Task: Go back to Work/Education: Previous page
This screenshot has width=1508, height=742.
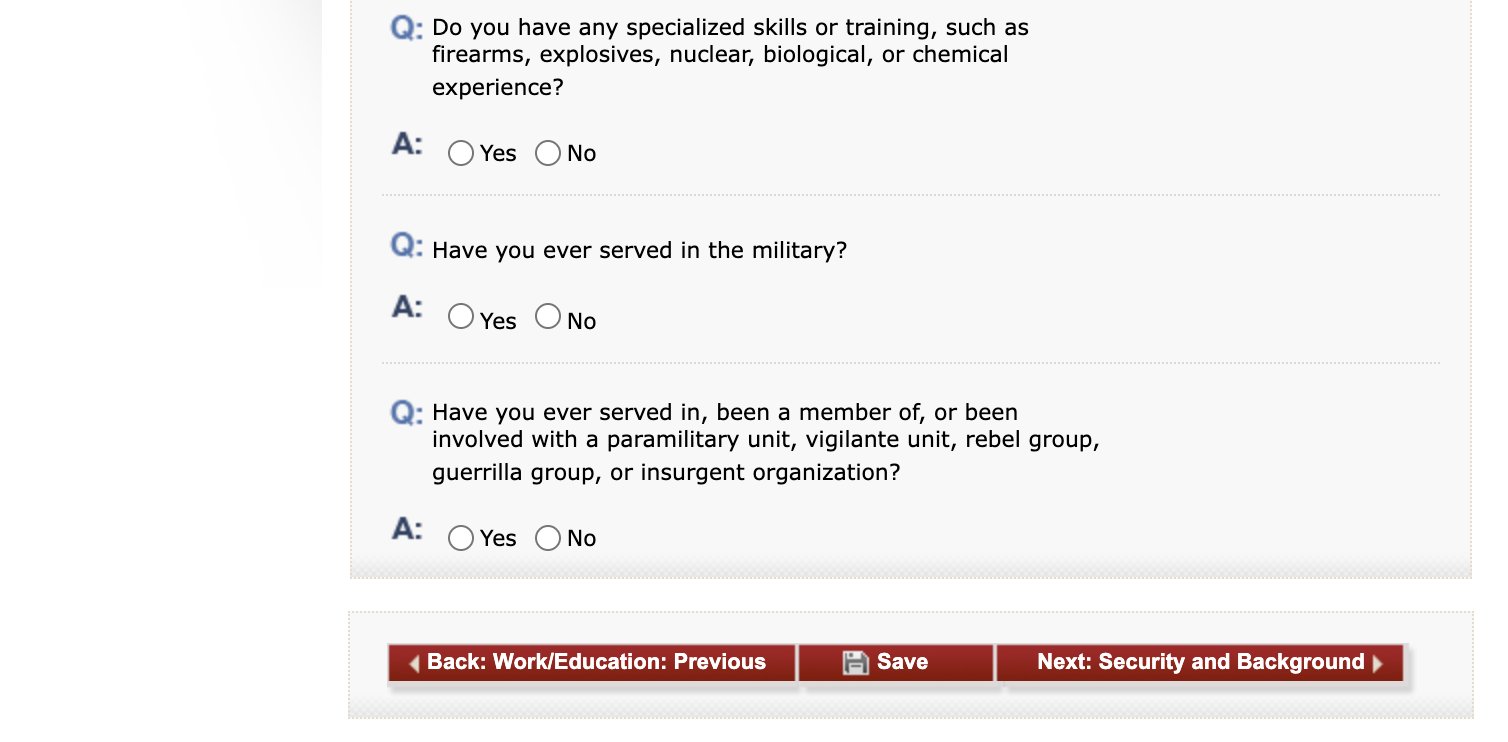Action: [x=592, y=662]
